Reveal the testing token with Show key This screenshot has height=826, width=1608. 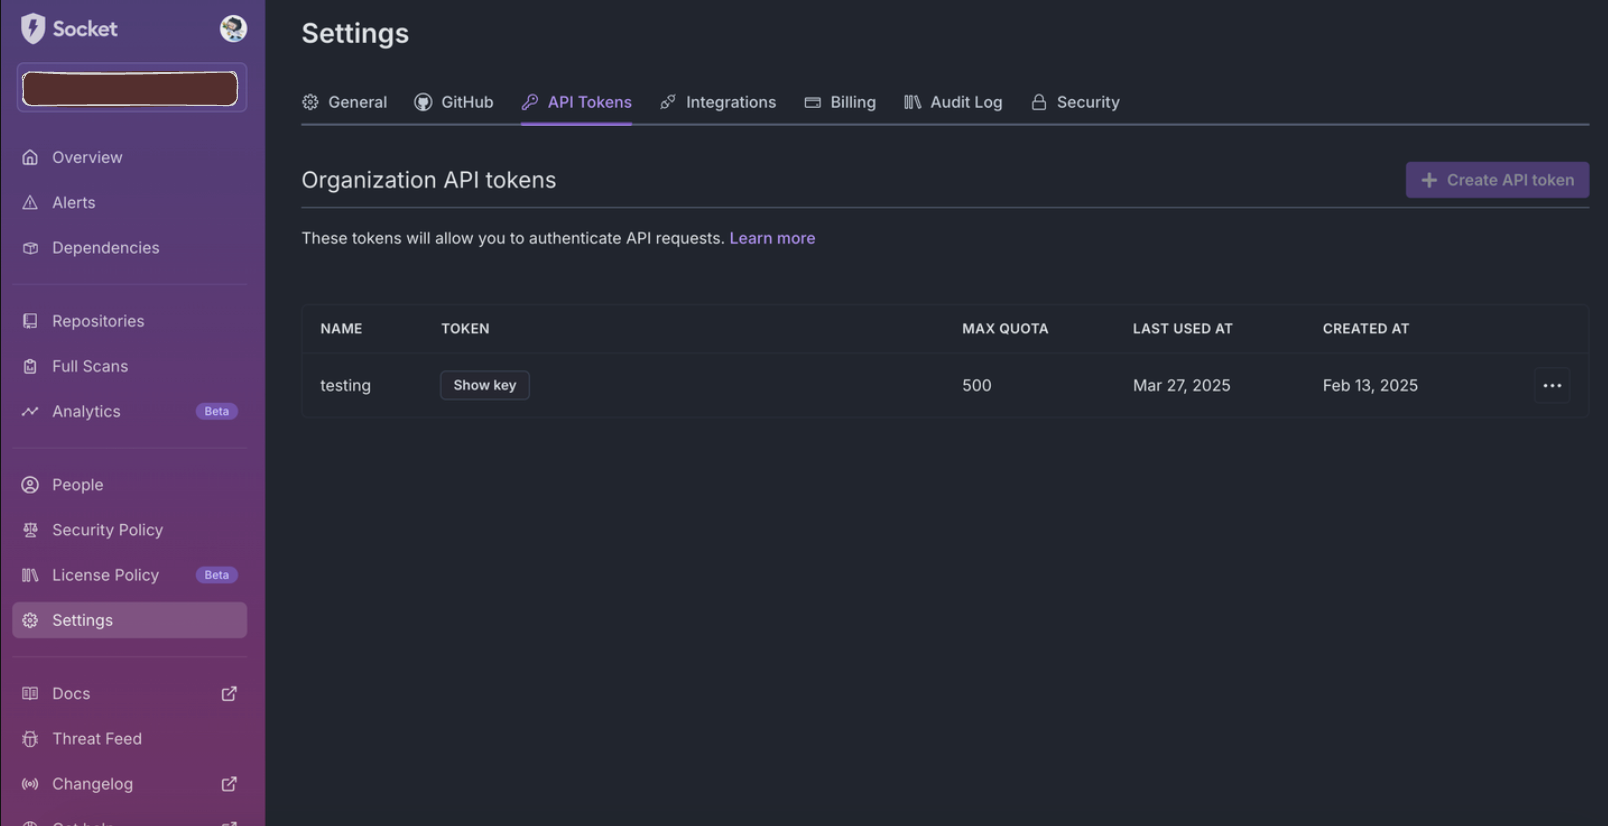tap(484, 385)
